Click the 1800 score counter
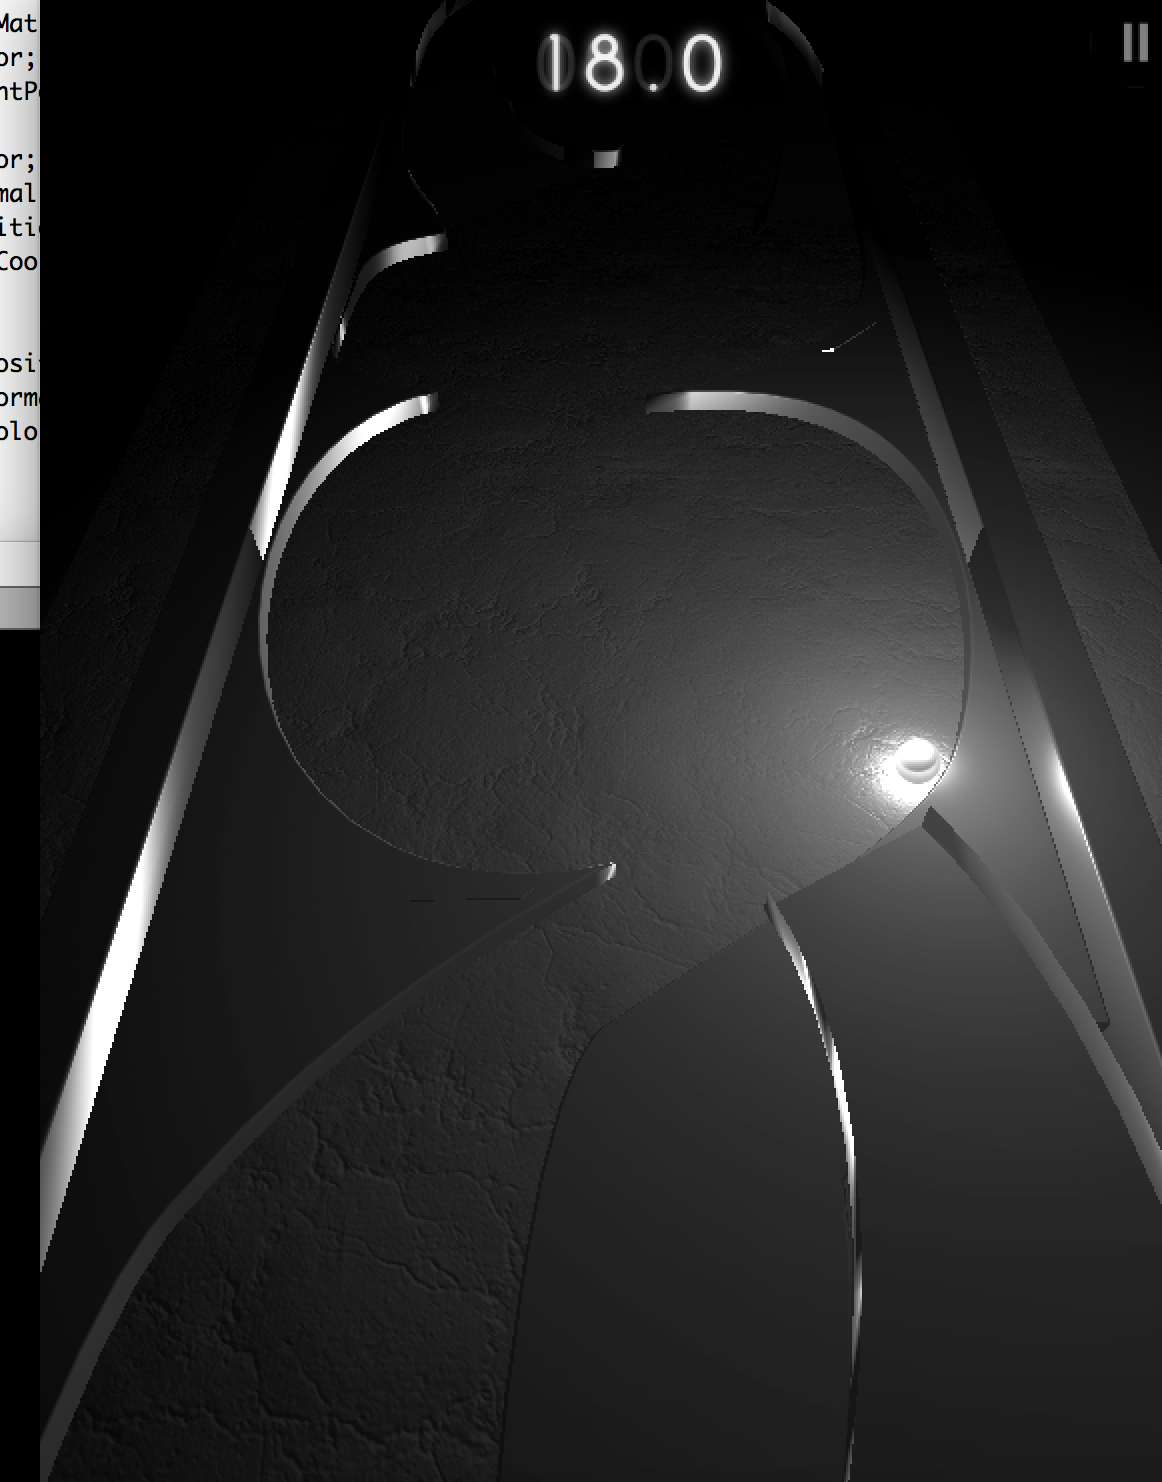The image size is (1162, 1482). (631, 62)
